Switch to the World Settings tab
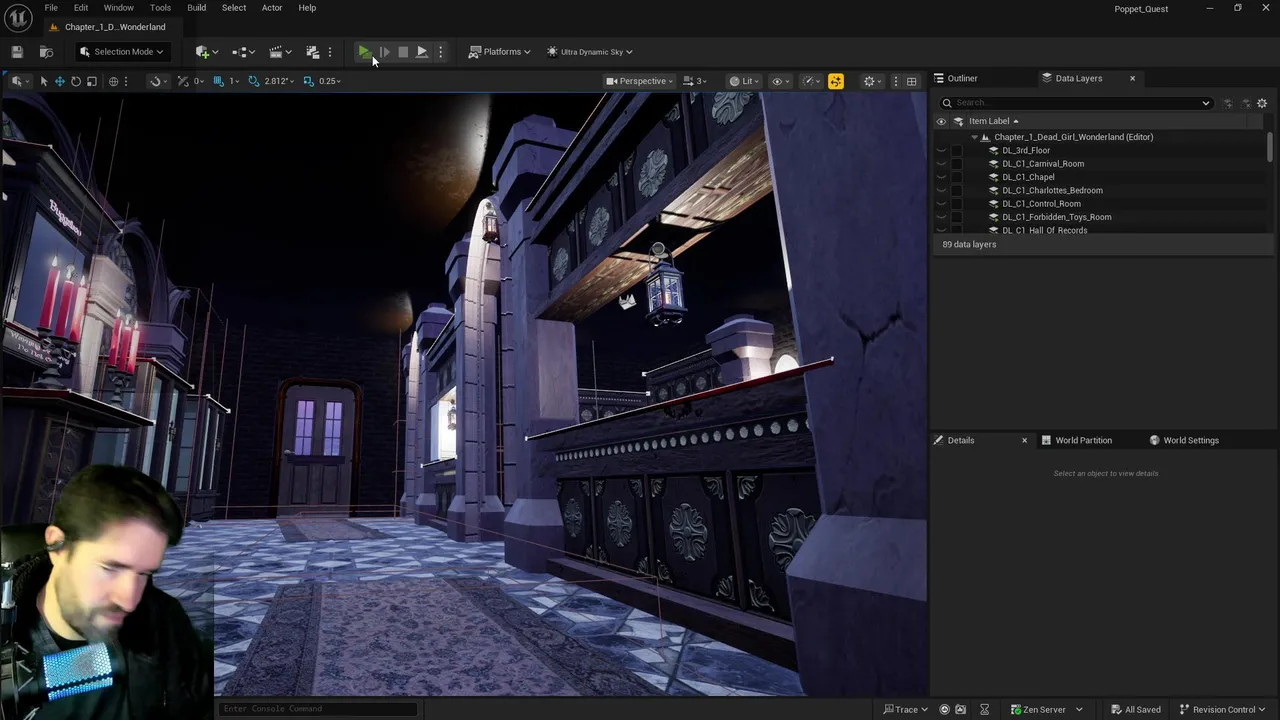Screen dimensions: 1280x720 coord(1184,440)
